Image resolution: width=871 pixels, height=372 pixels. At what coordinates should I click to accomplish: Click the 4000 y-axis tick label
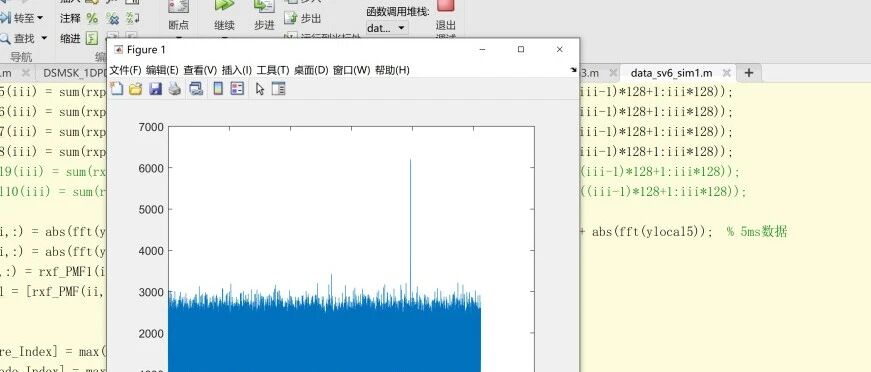(151, 251)
